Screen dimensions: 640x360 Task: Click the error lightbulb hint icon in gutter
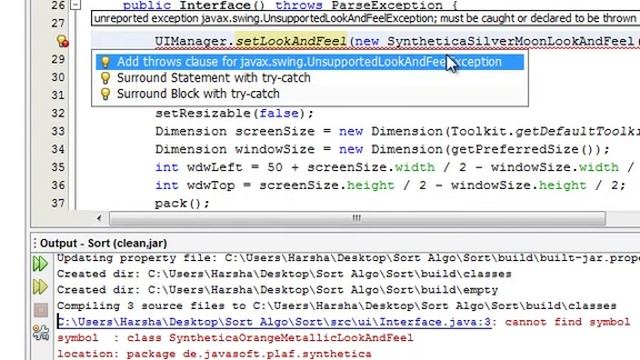[62, 41]
